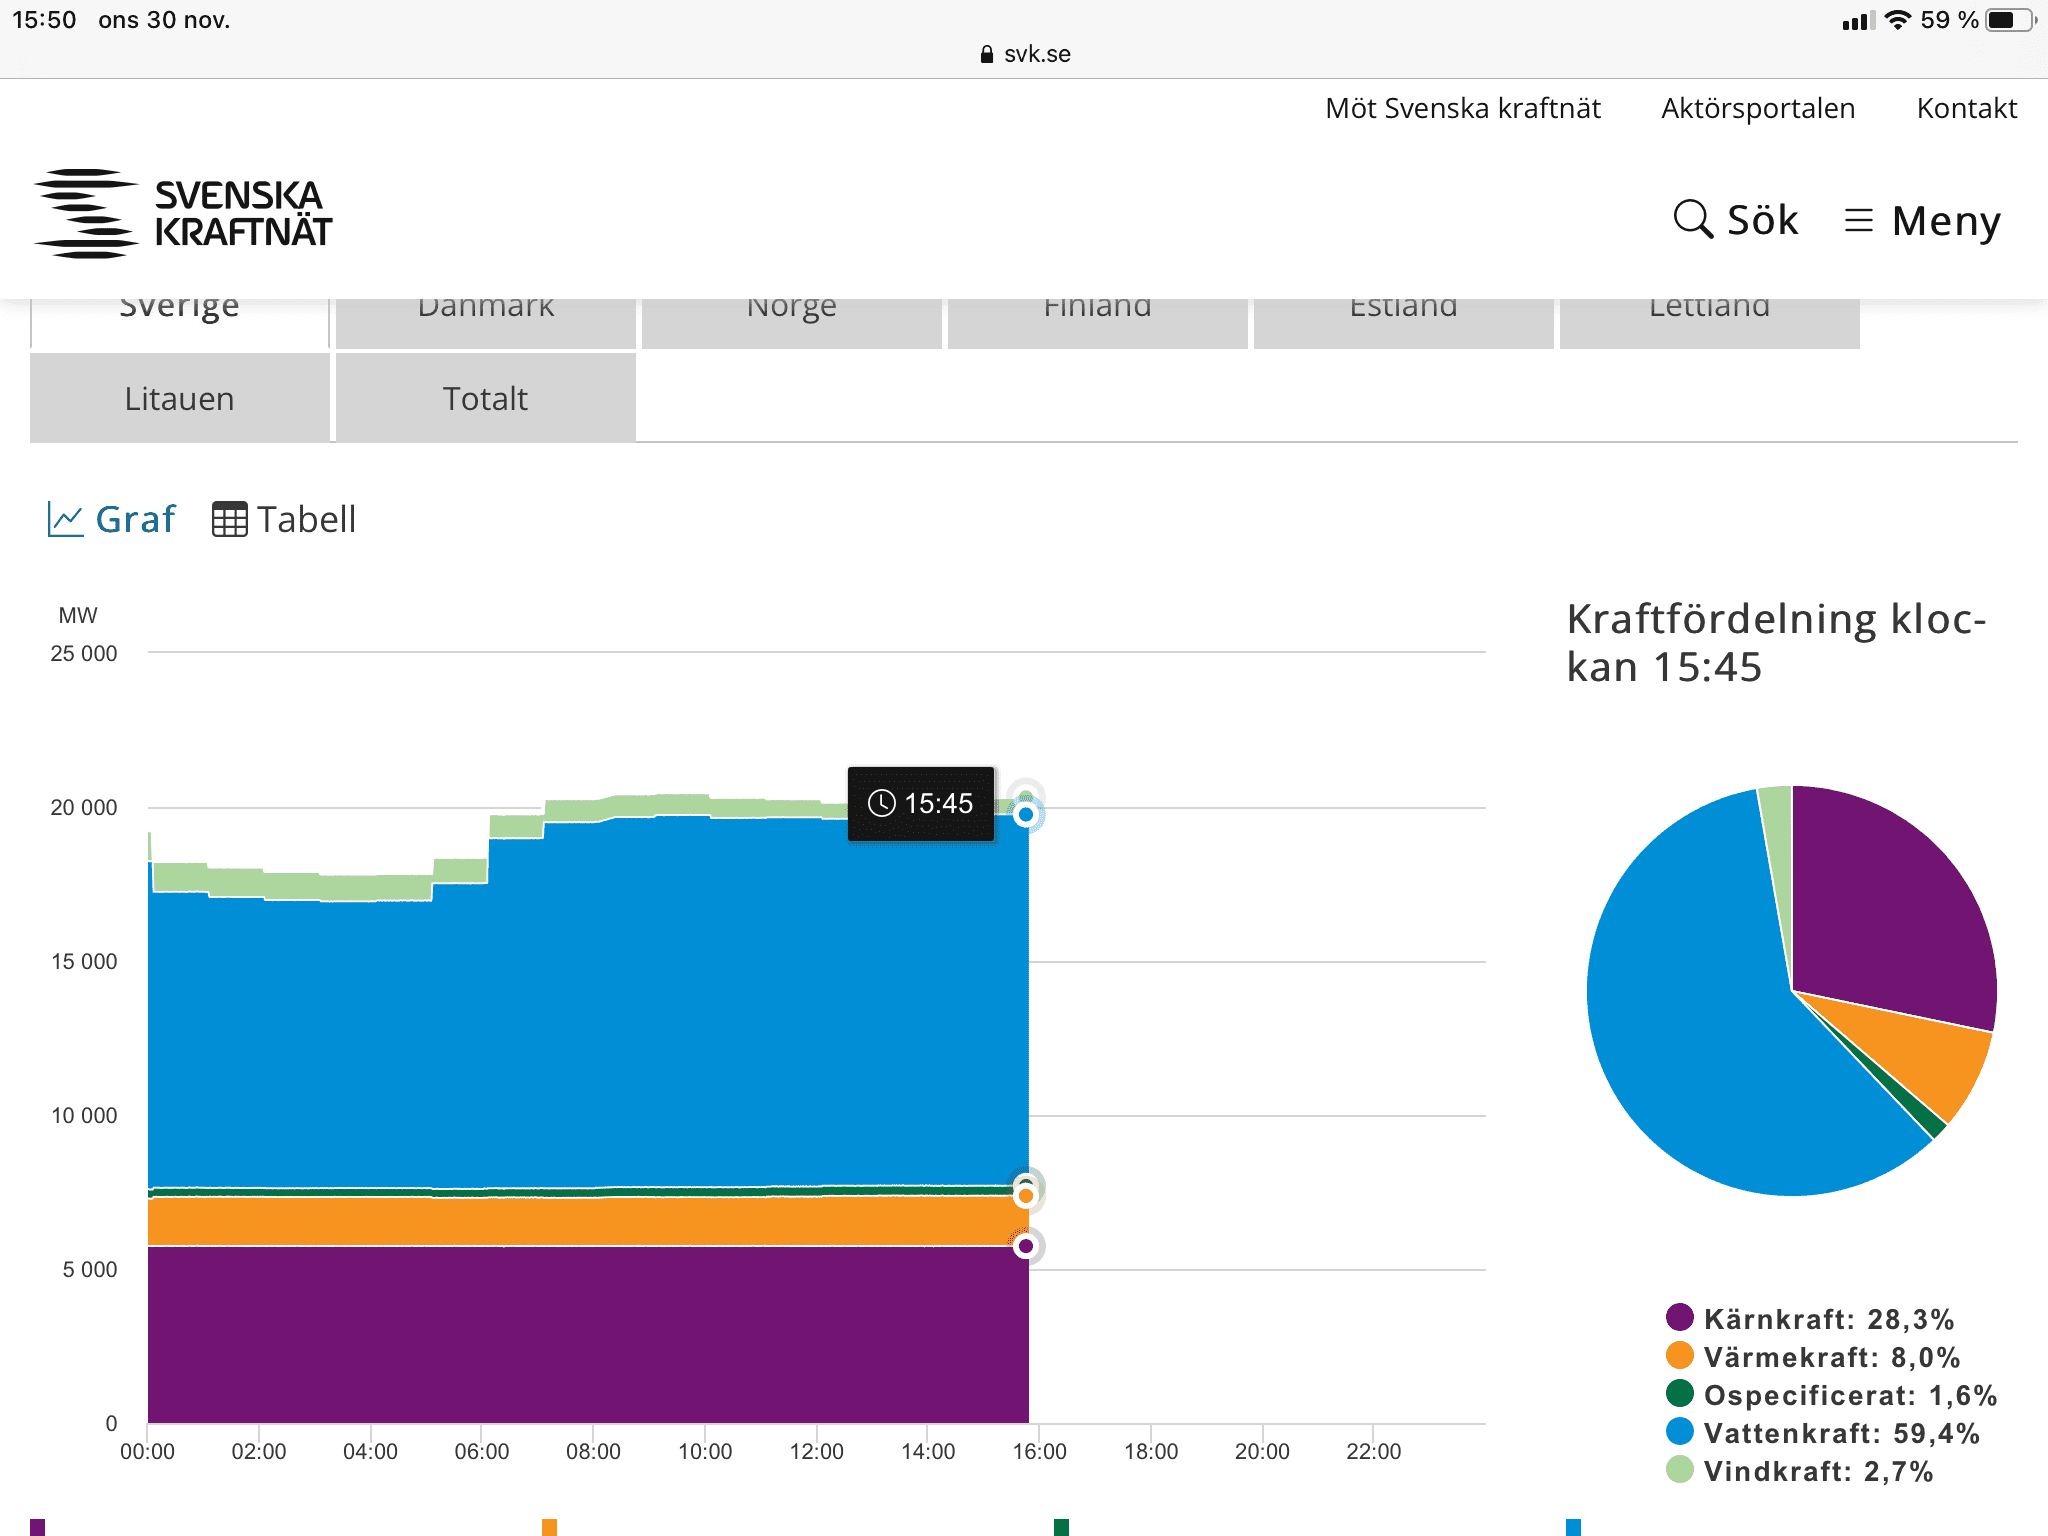The height and width of the screenshot is (1536, 2048).
Task: Select the Totalt tab
Action: [485, 398]
